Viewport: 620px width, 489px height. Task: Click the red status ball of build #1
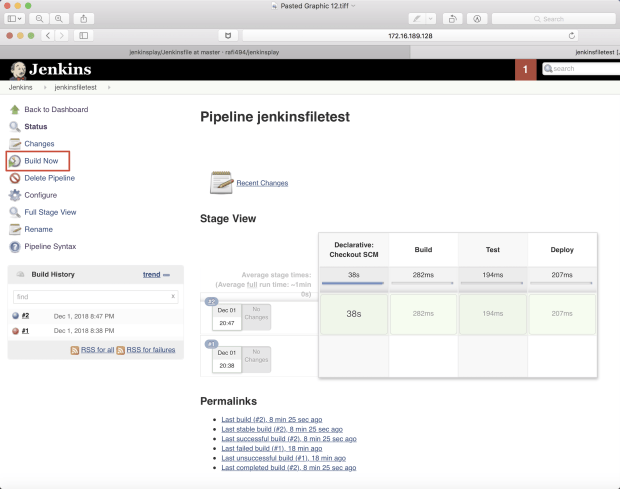click(15, 331)
